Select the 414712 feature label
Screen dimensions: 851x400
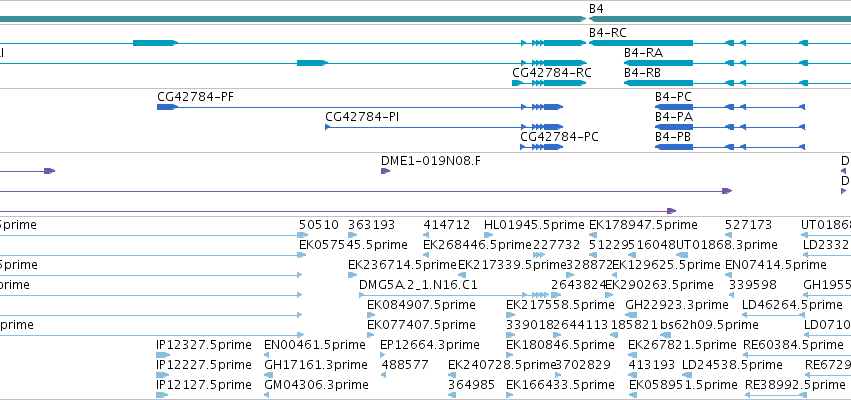pos(447,225)
